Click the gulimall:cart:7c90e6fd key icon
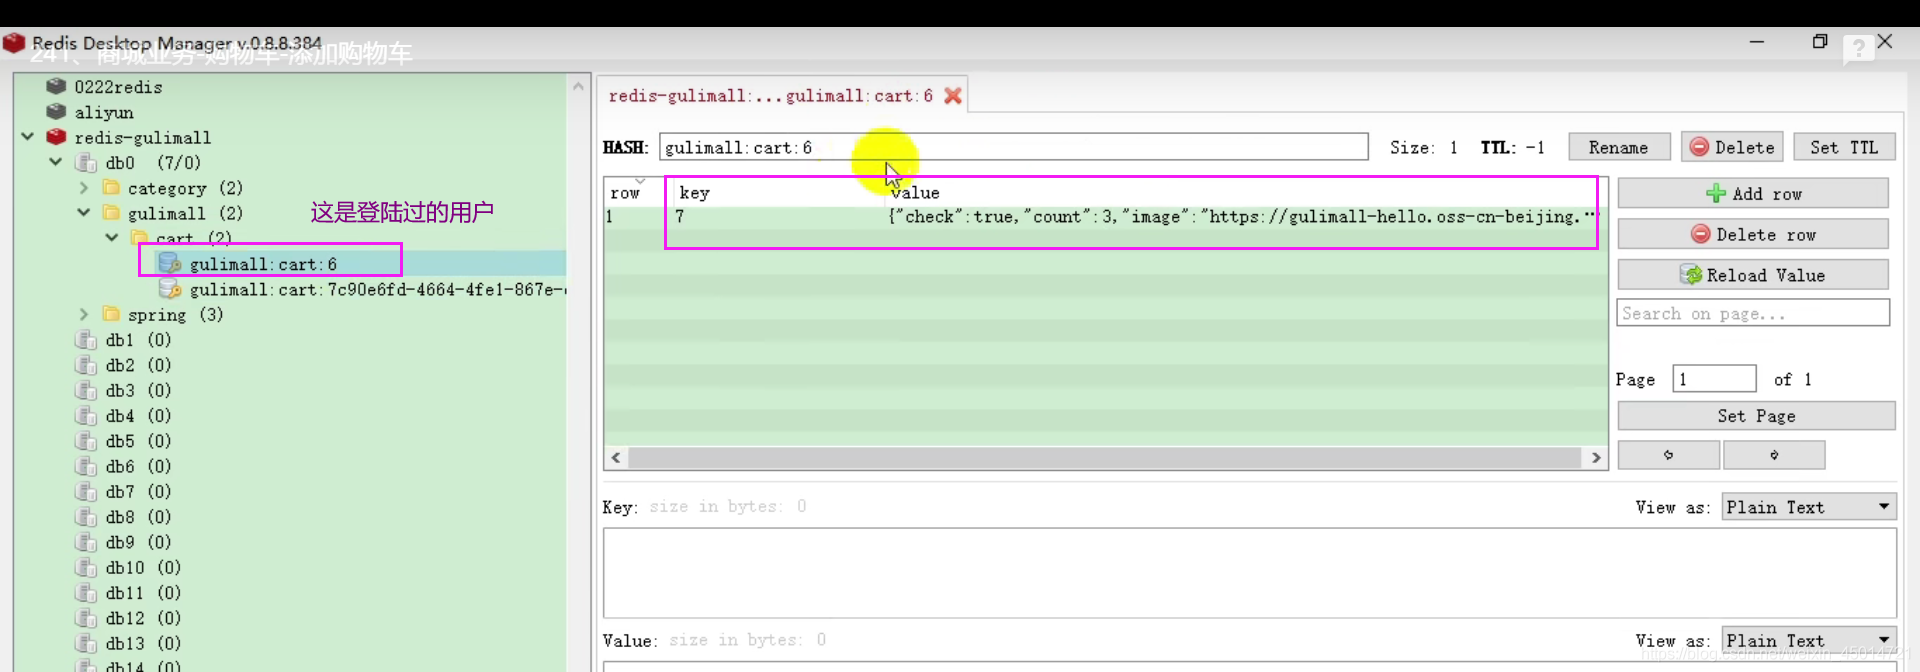The width and height of the screenshot is (1920, 672). [171, 289]
